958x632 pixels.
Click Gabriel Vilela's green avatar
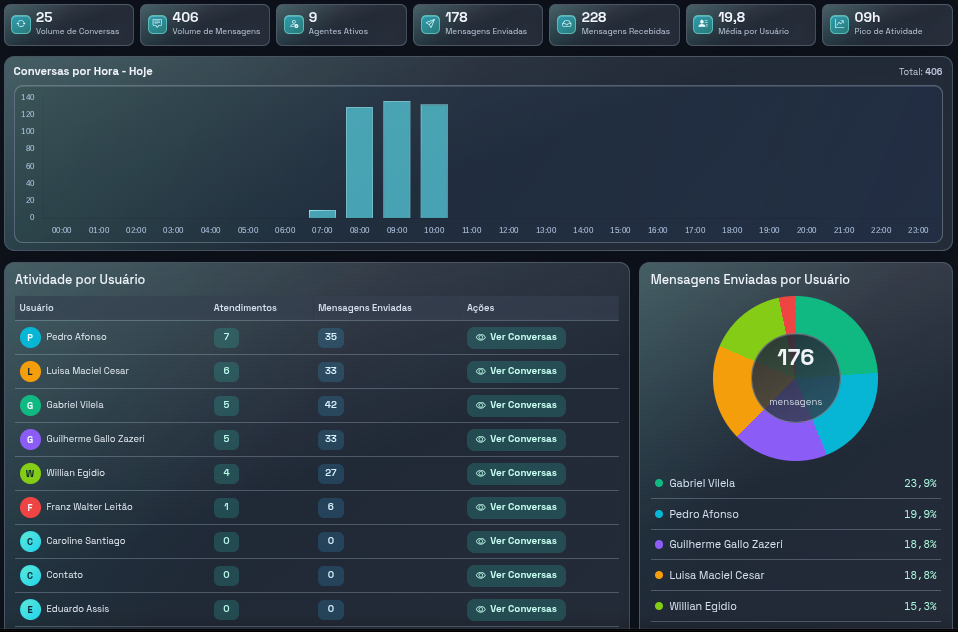pos(30,405)
